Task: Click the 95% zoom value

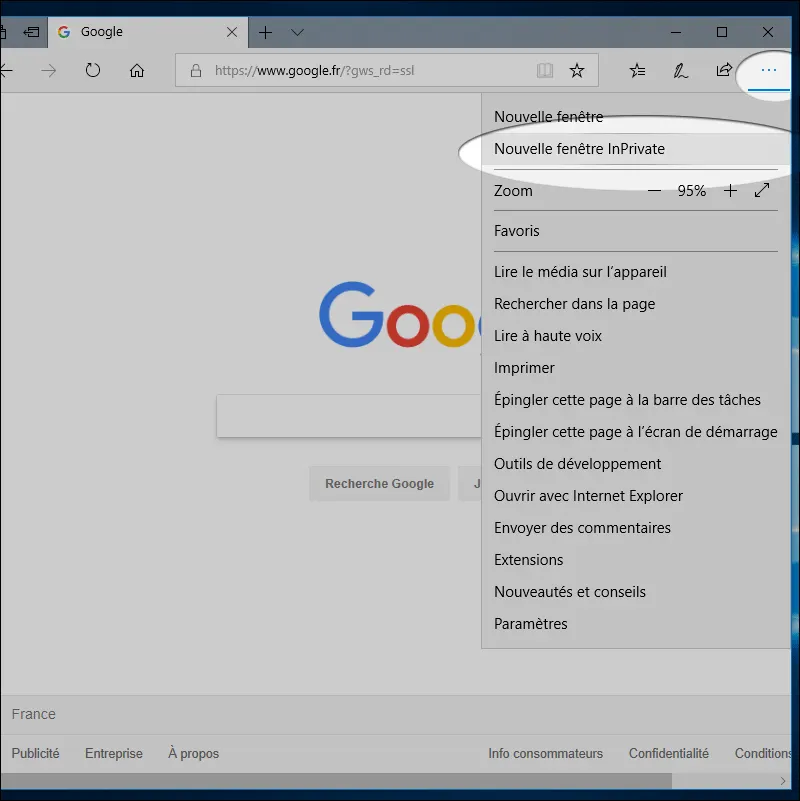Action: [692, 191]
